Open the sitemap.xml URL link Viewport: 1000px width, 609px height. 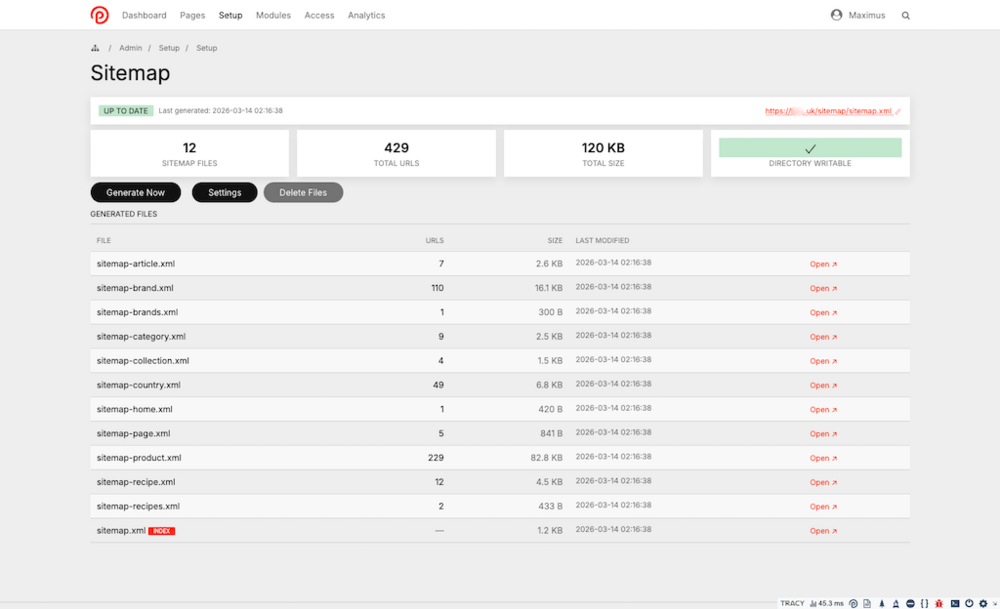pos(830,111)
